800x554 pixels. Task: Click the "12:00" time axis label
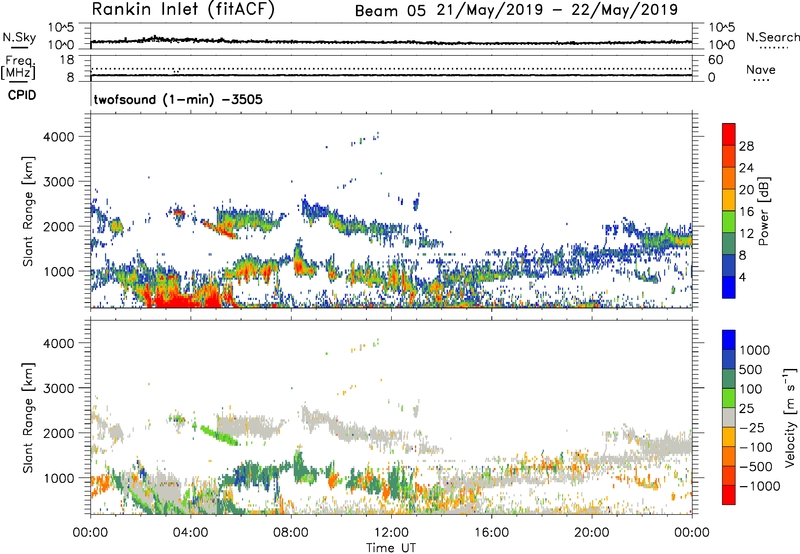391,533
